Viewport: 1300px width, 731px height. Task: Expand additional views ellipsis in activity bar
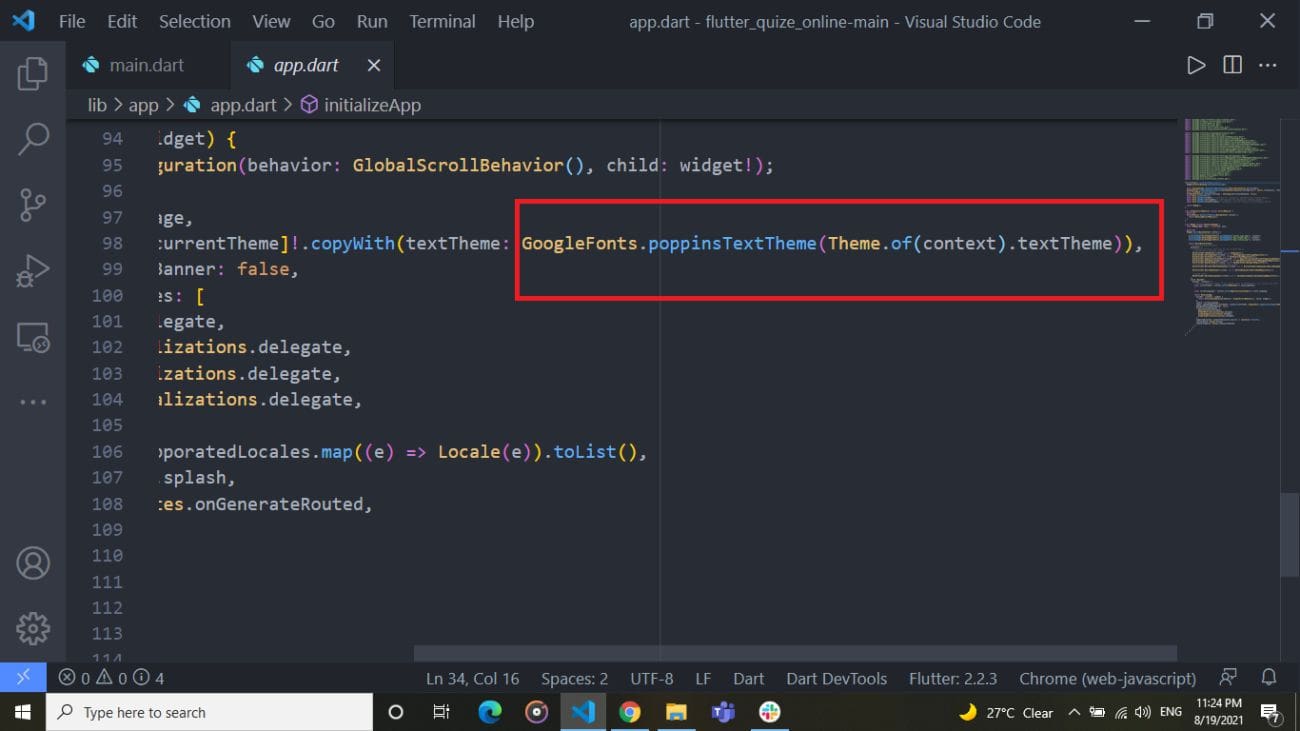point(33,402)
